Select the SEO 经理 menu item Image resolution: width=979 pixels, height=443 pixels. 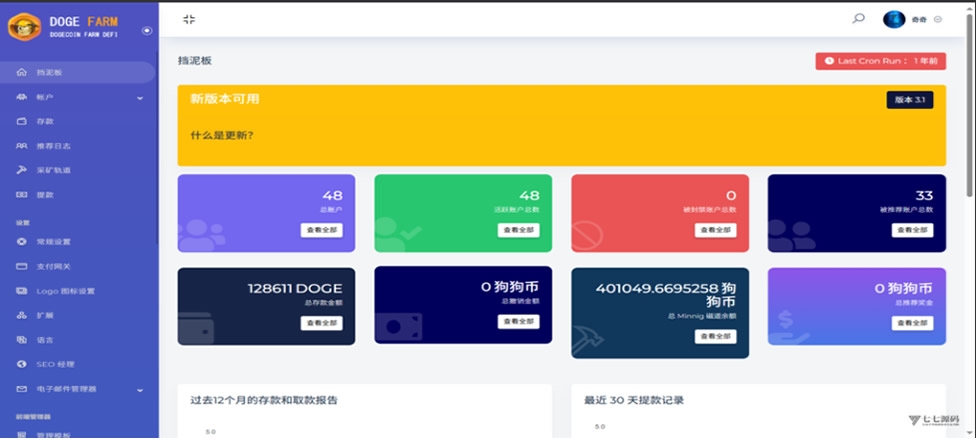(55, 364)
